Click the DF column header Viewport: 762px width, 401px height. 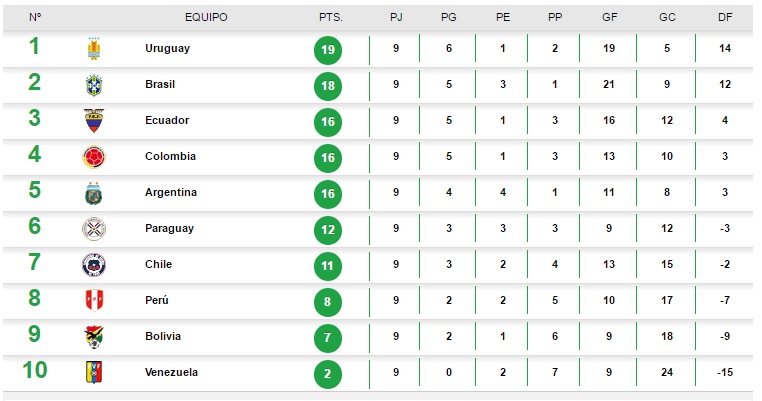pyautogui.click(x=724, y=17)
